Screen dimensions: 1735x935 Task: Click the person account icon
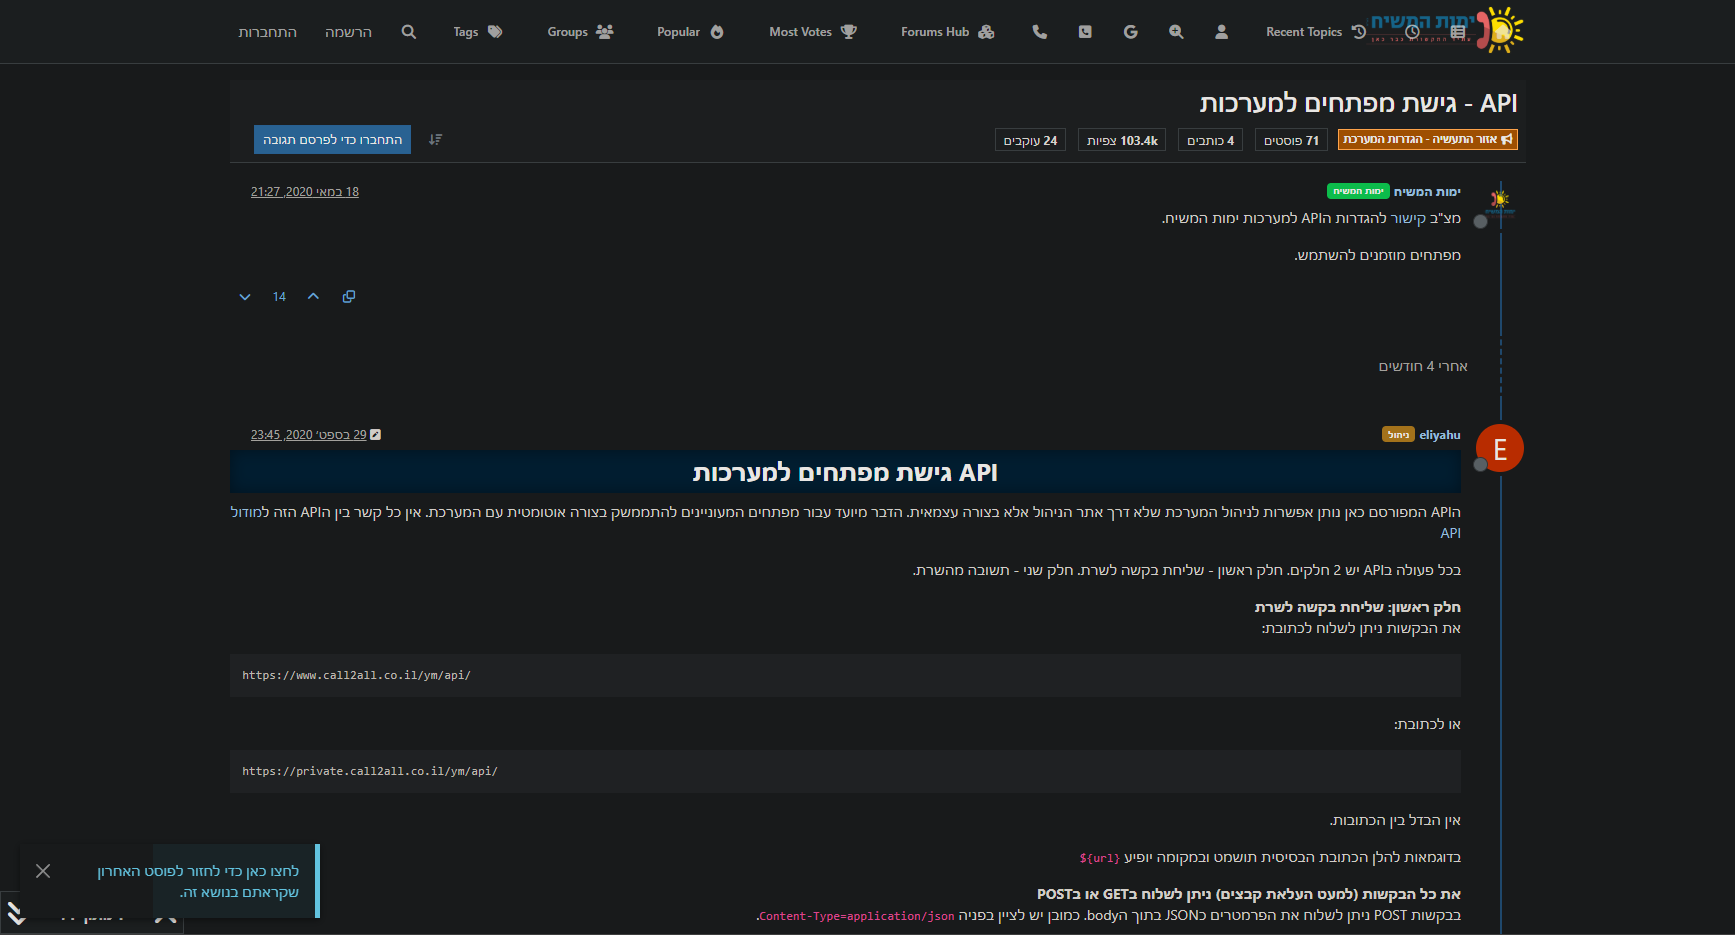point(1221,31)
